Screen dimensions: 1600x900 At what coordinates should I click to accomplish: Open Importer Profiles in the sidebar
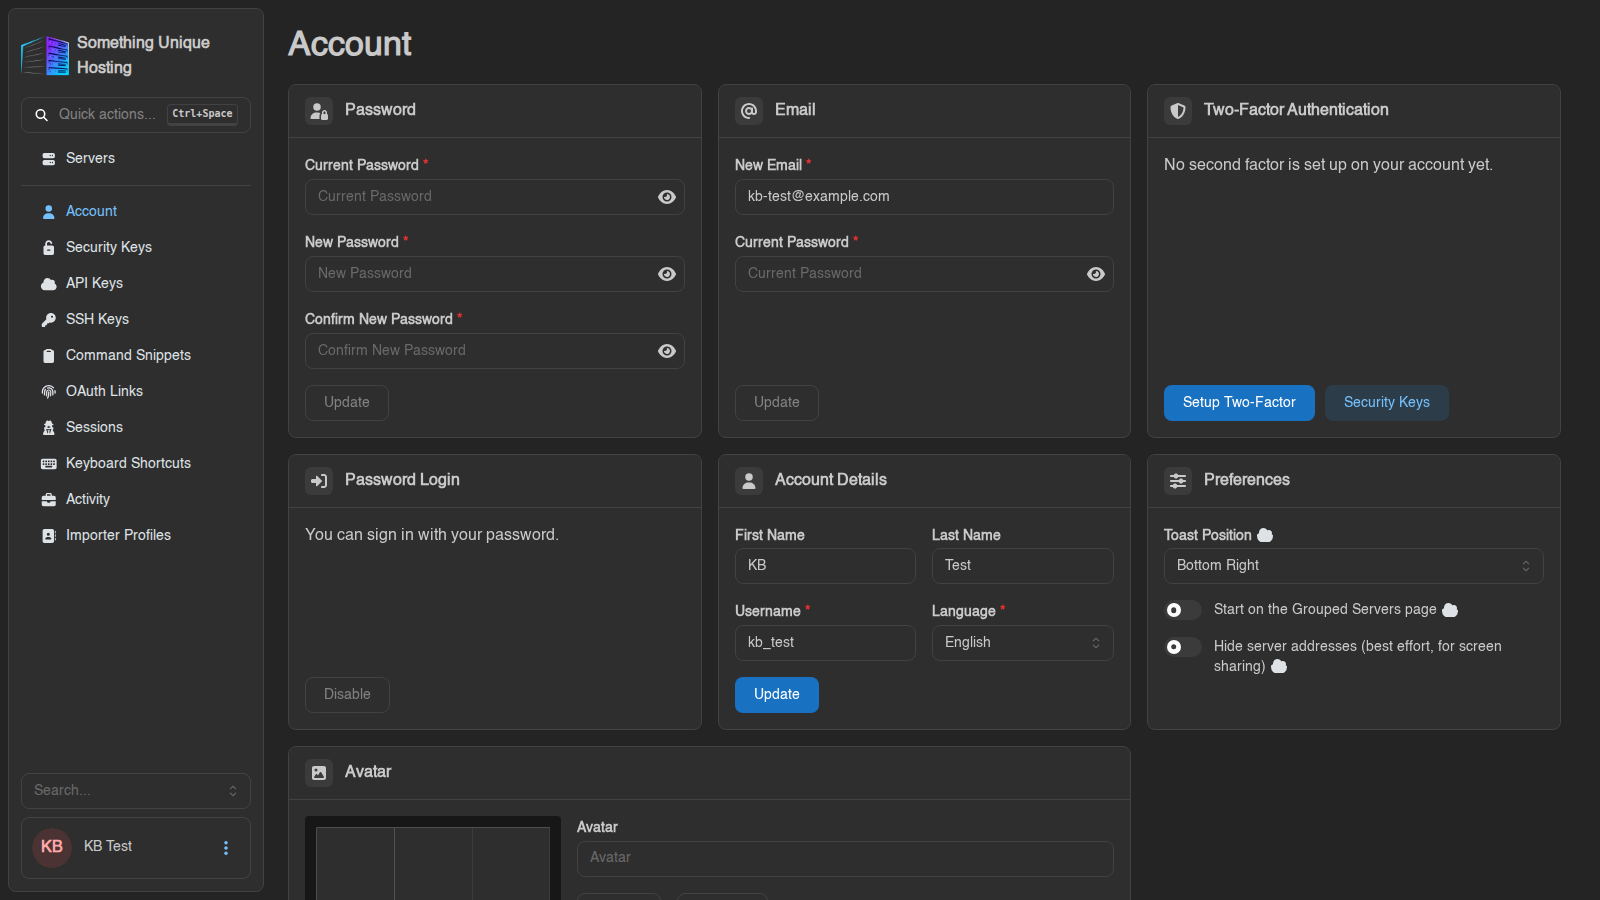pyautogui.click(x=136, y=536)
